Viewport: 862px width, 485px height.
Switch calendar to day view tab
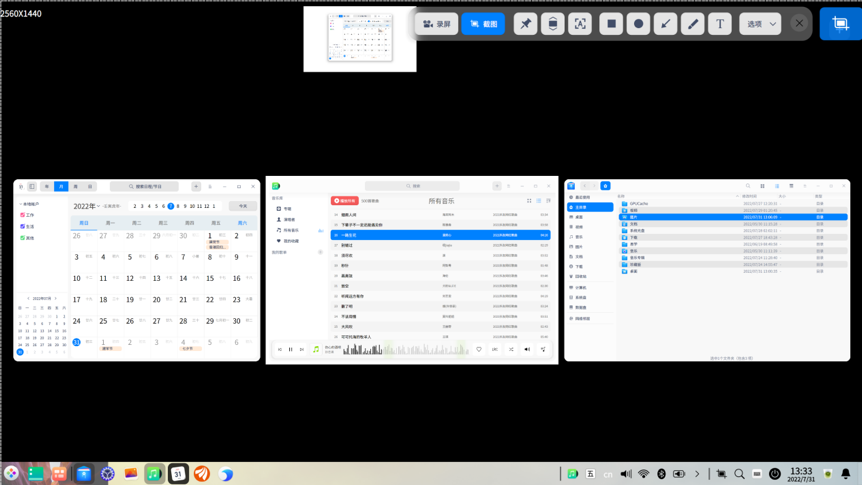pos(90,186)
